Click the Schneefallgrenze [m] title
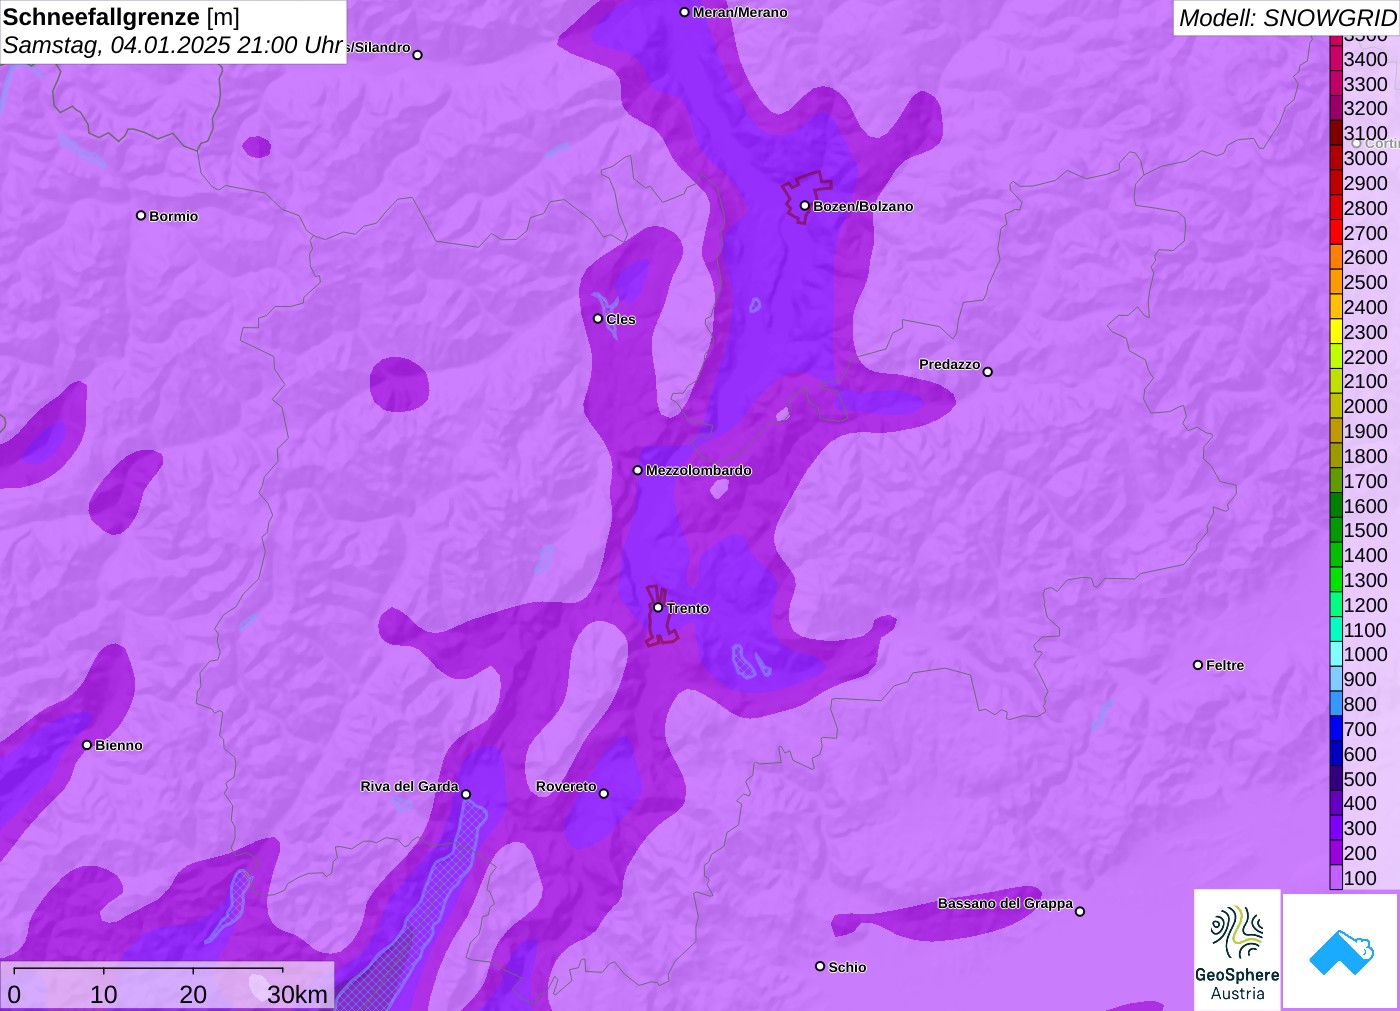The width and height of the screenshot is (1400, 1011). point(121,17)
